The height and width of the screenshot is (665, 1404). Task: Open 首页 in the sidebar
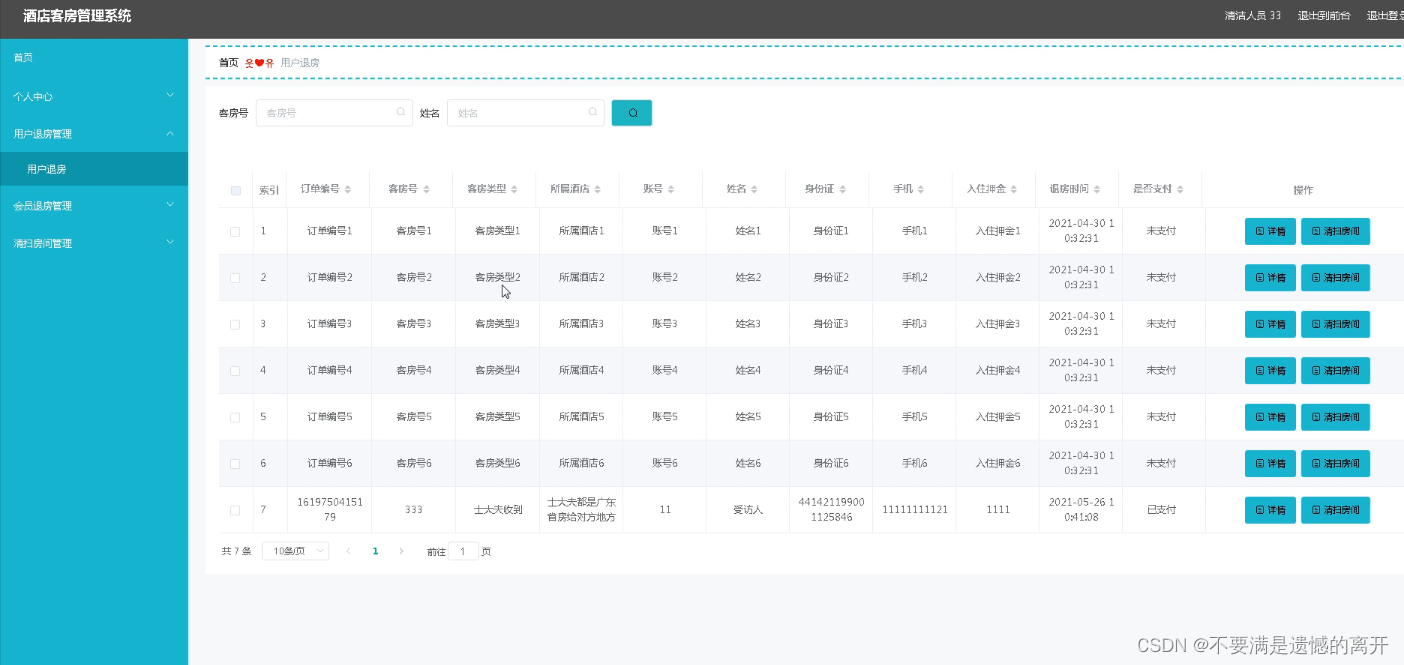94,58
